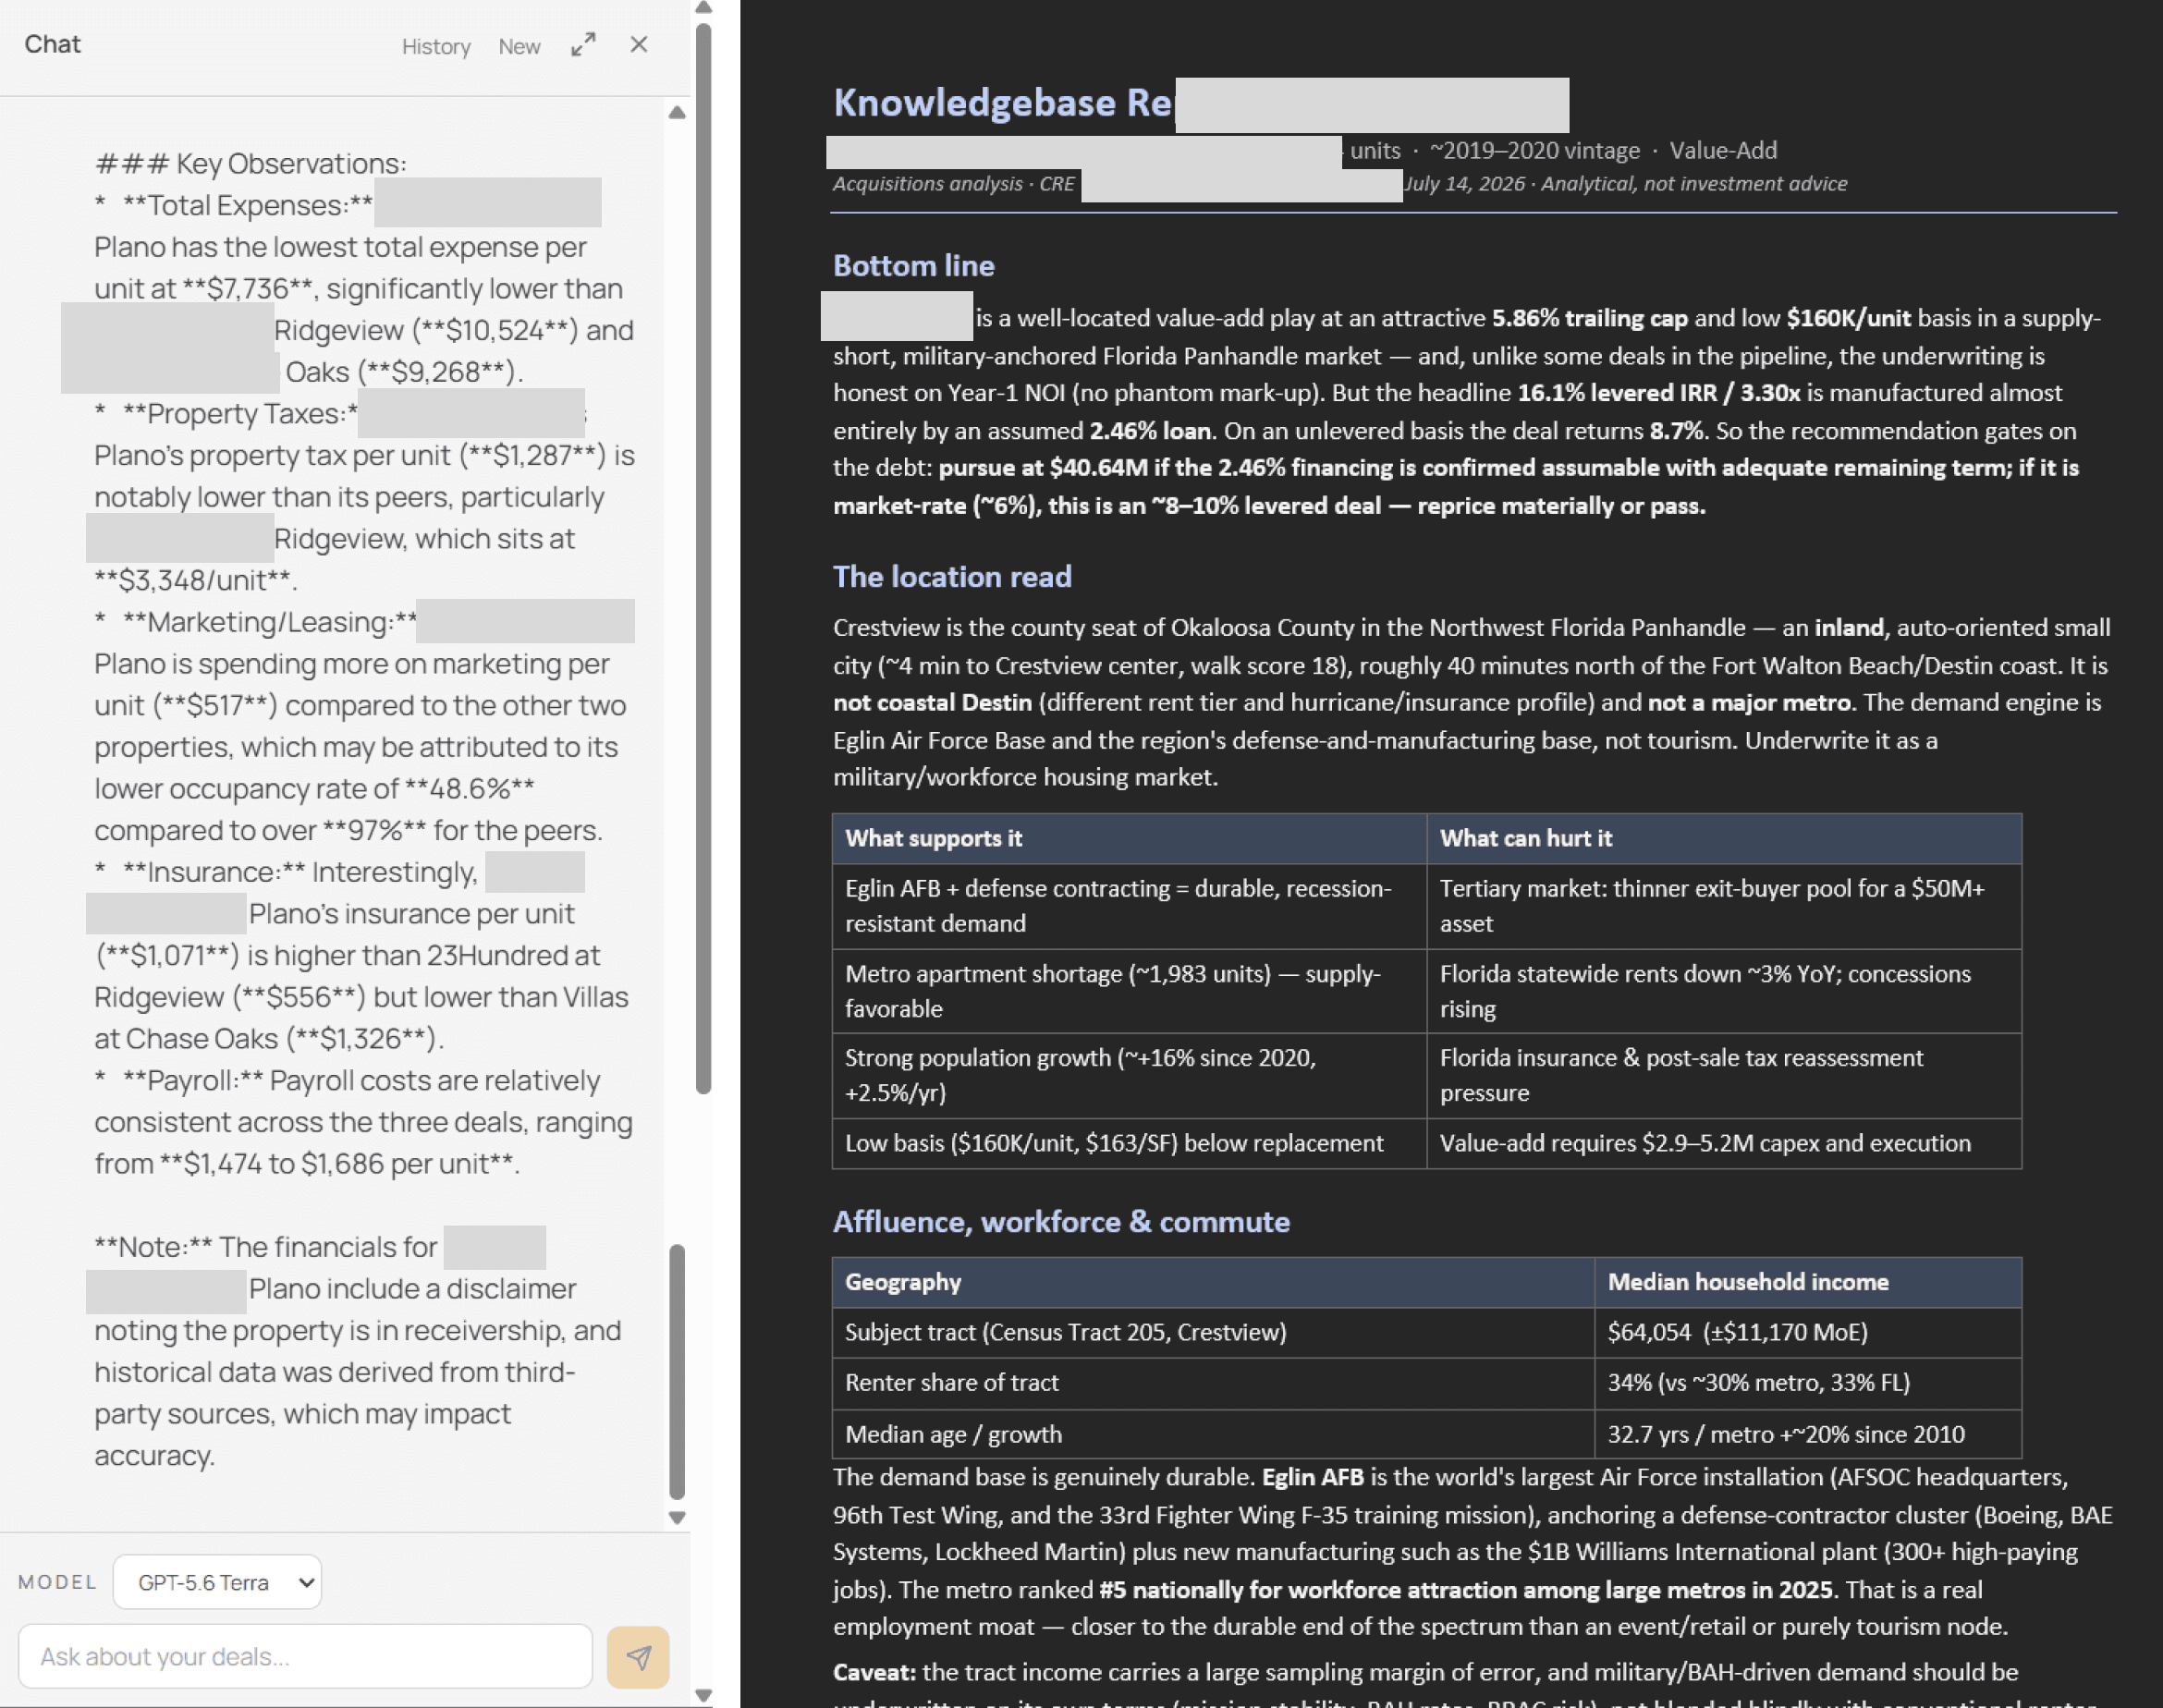Click outer panel scroll up arrow
The height and width of the screenshot is (1708, 2163).
point(704,8)
